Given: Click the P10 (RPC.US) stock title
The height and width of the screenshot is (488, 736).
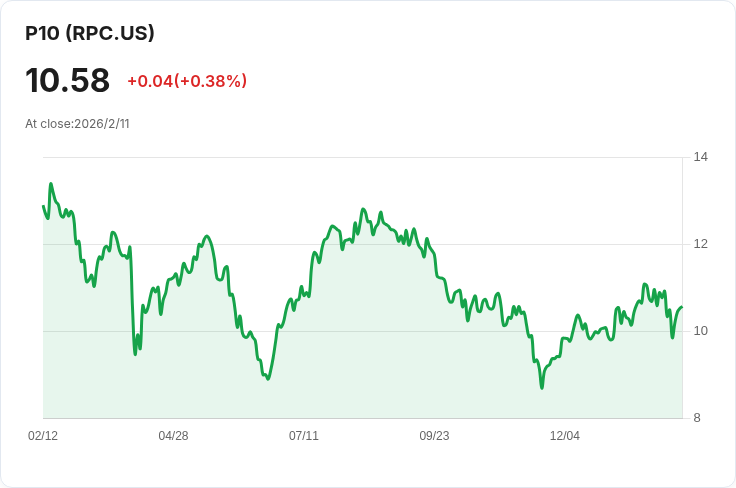Looking at the screenshot, I should click(90, 33).
